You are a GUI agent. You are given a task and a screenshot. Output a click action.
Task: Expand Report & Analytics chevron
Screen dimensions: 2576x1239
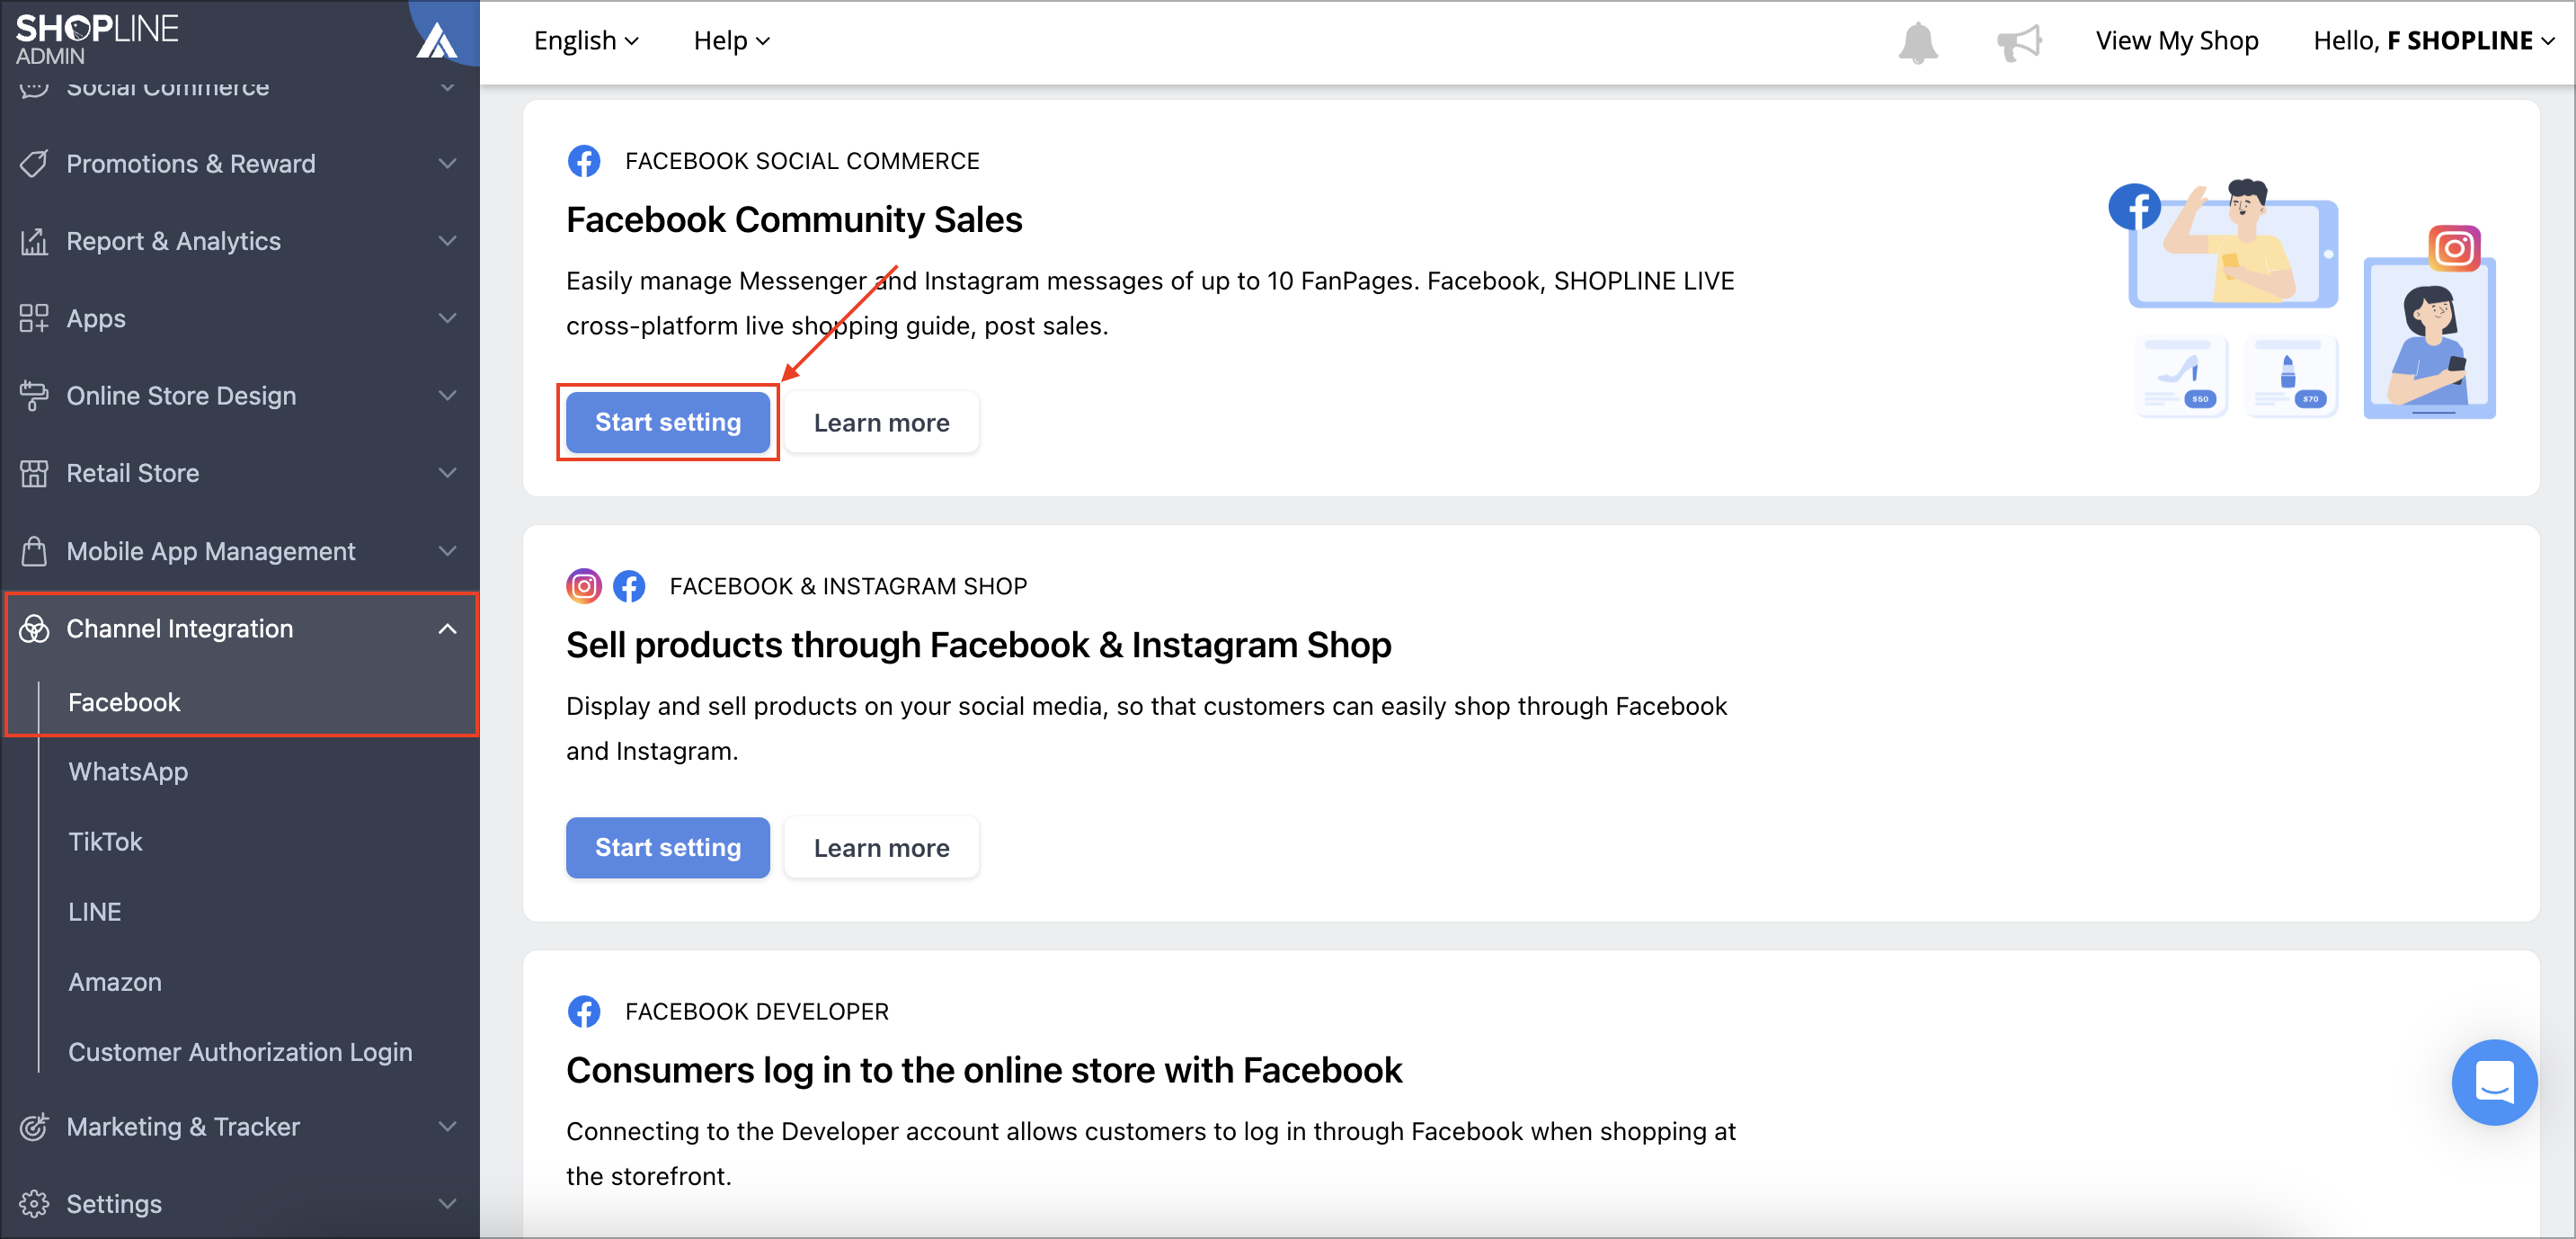[448, 241]
